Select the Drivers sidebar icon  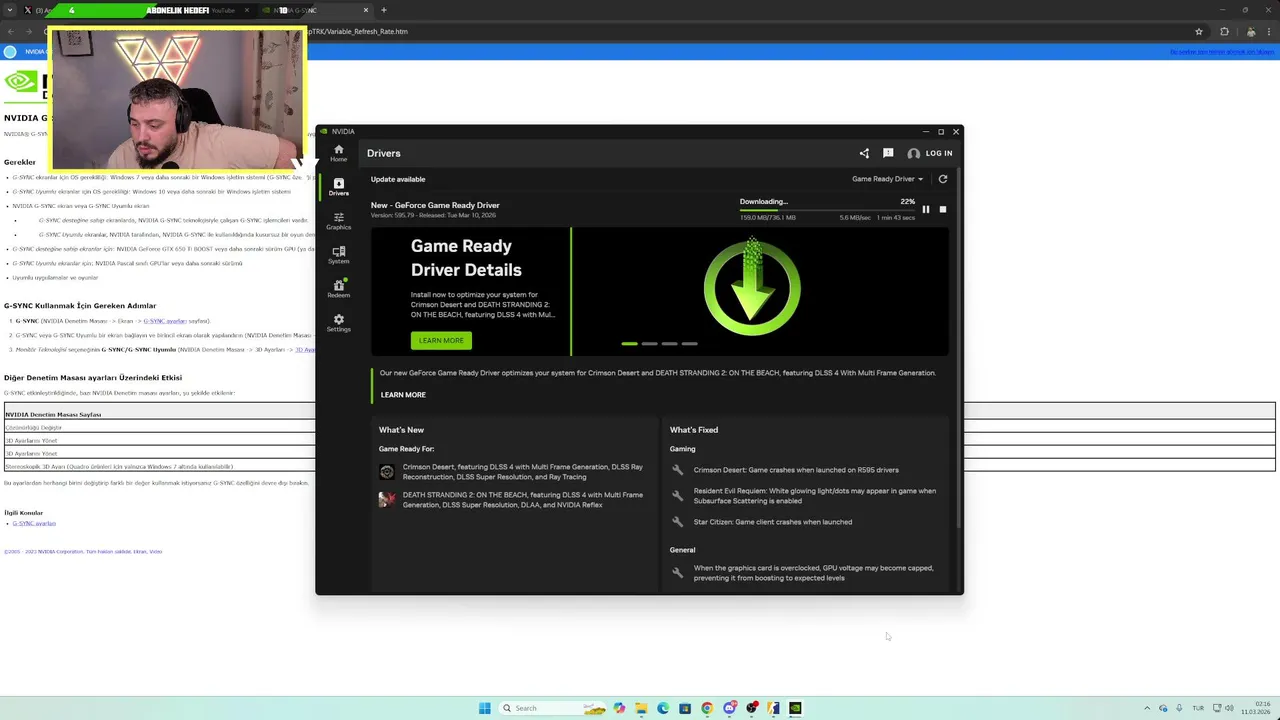[x=338, y=187]
